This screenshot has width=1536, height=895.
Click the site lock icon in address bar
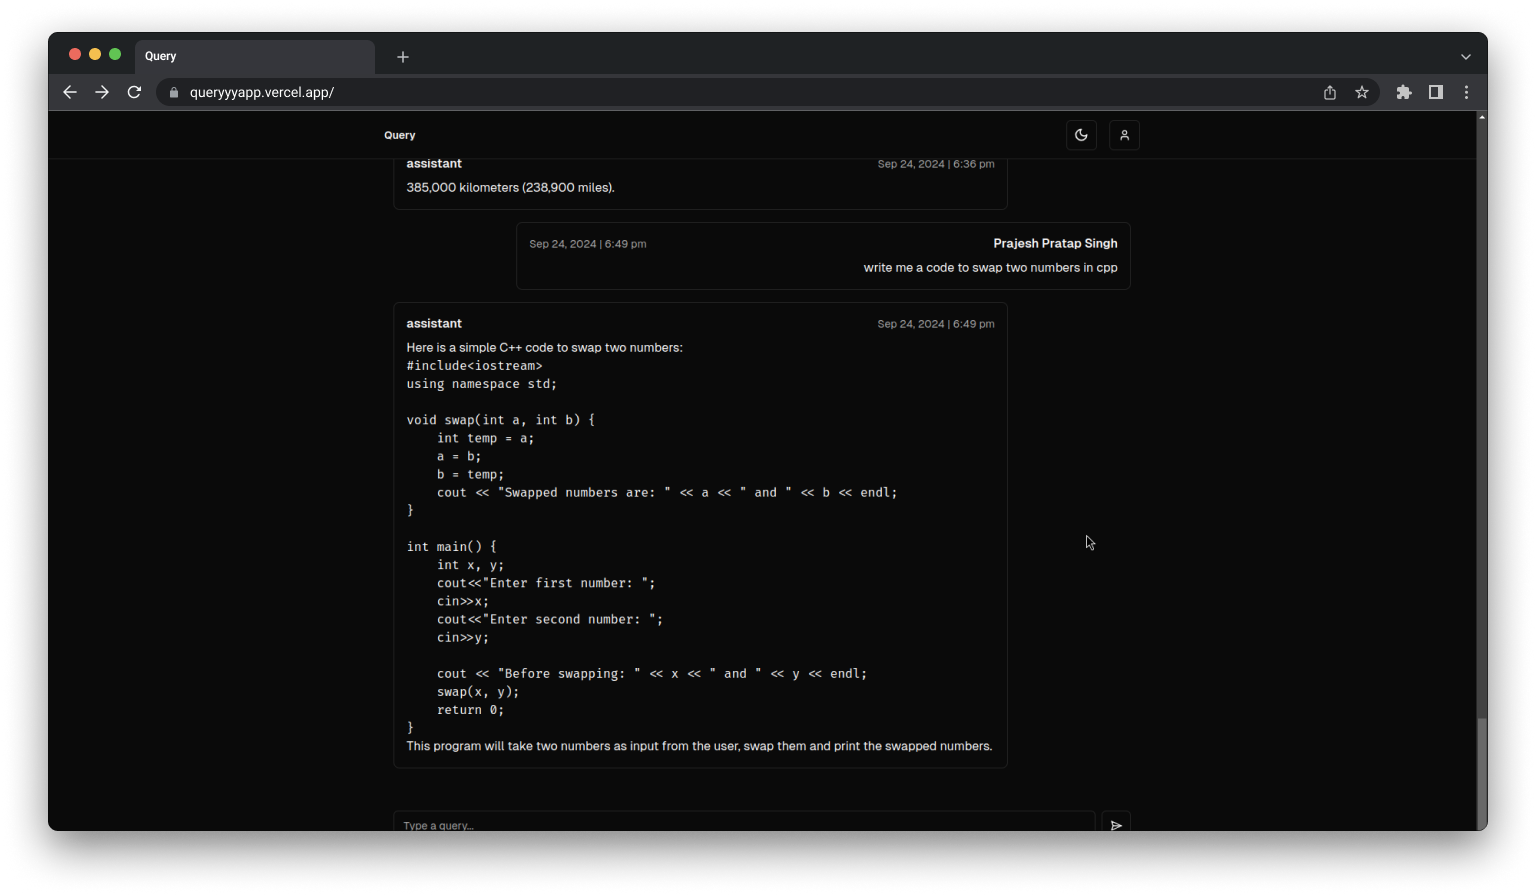tap(174, 92)
